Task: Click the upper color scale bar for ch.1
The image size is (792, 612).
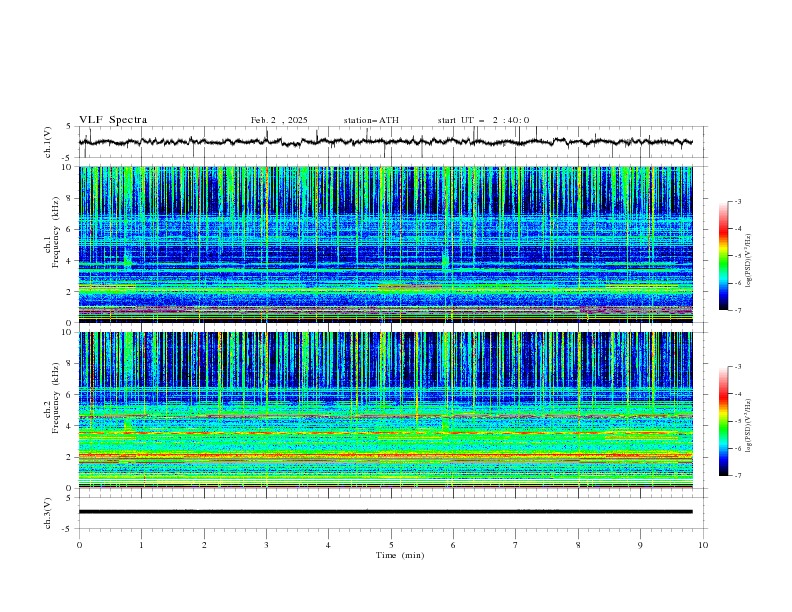Action: pyautogui.click(x=724, y=256)
